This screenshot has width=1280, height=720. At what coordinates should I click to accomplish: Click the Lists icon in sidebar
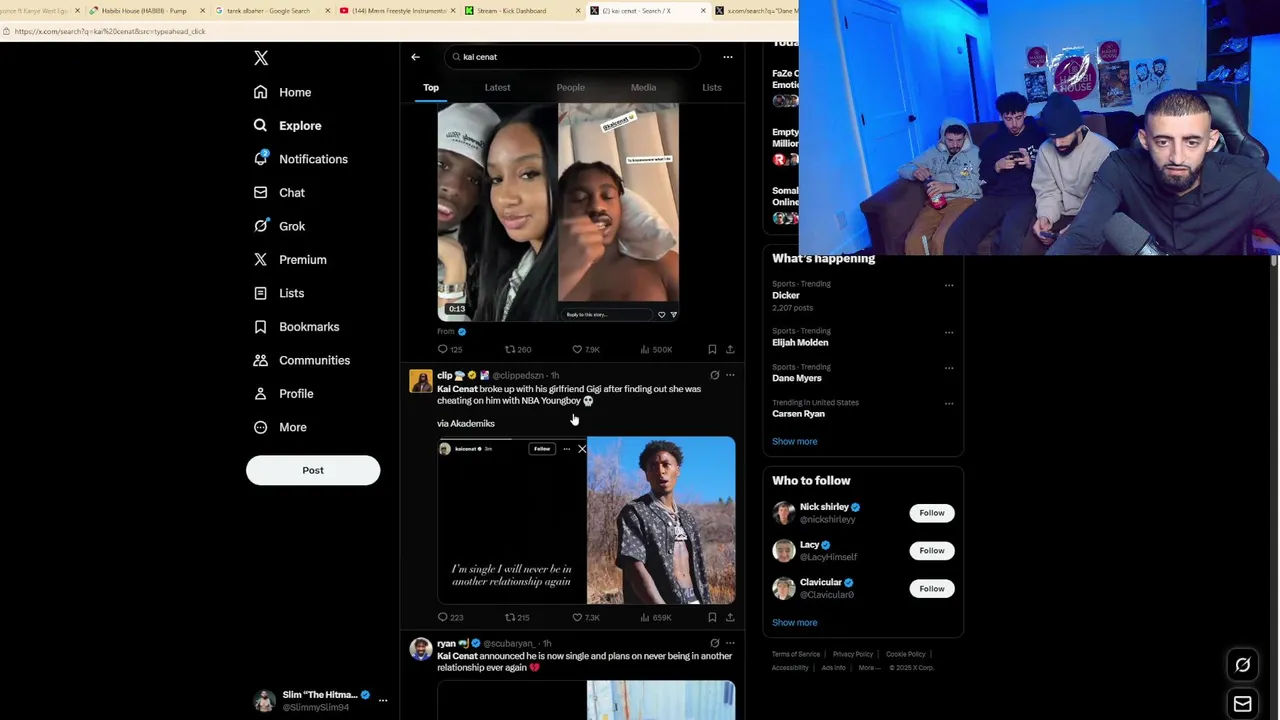pos(260,293)
